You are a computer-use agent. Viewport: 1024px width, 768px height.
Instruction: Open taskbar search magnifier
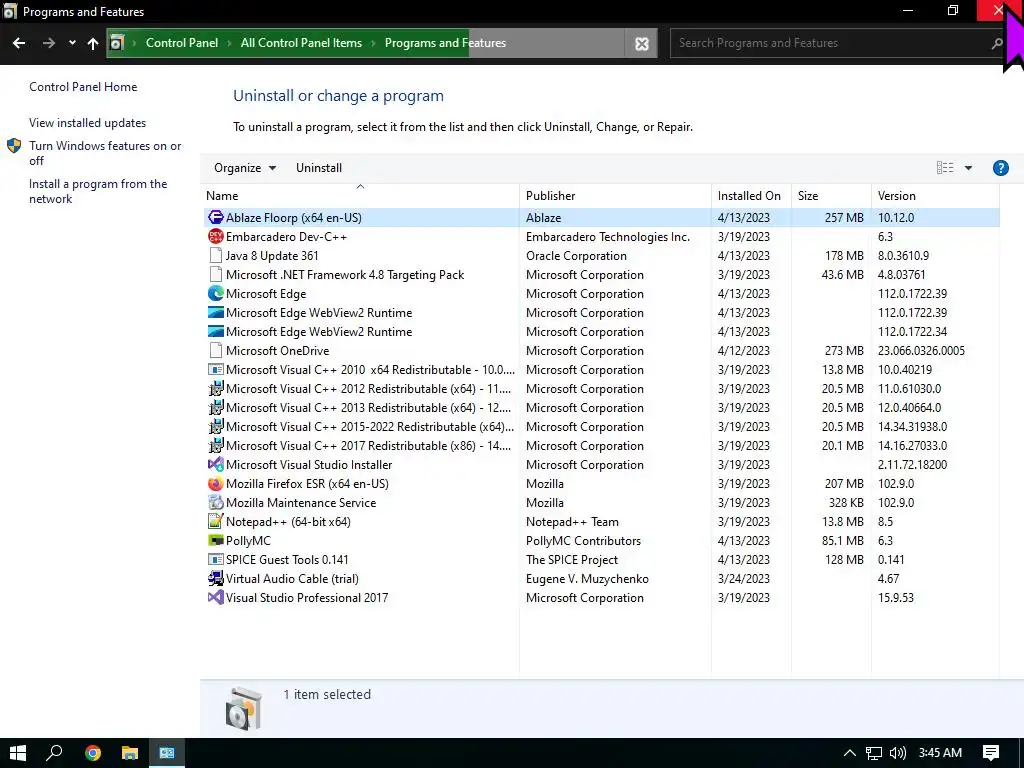[x=54, y=753]
